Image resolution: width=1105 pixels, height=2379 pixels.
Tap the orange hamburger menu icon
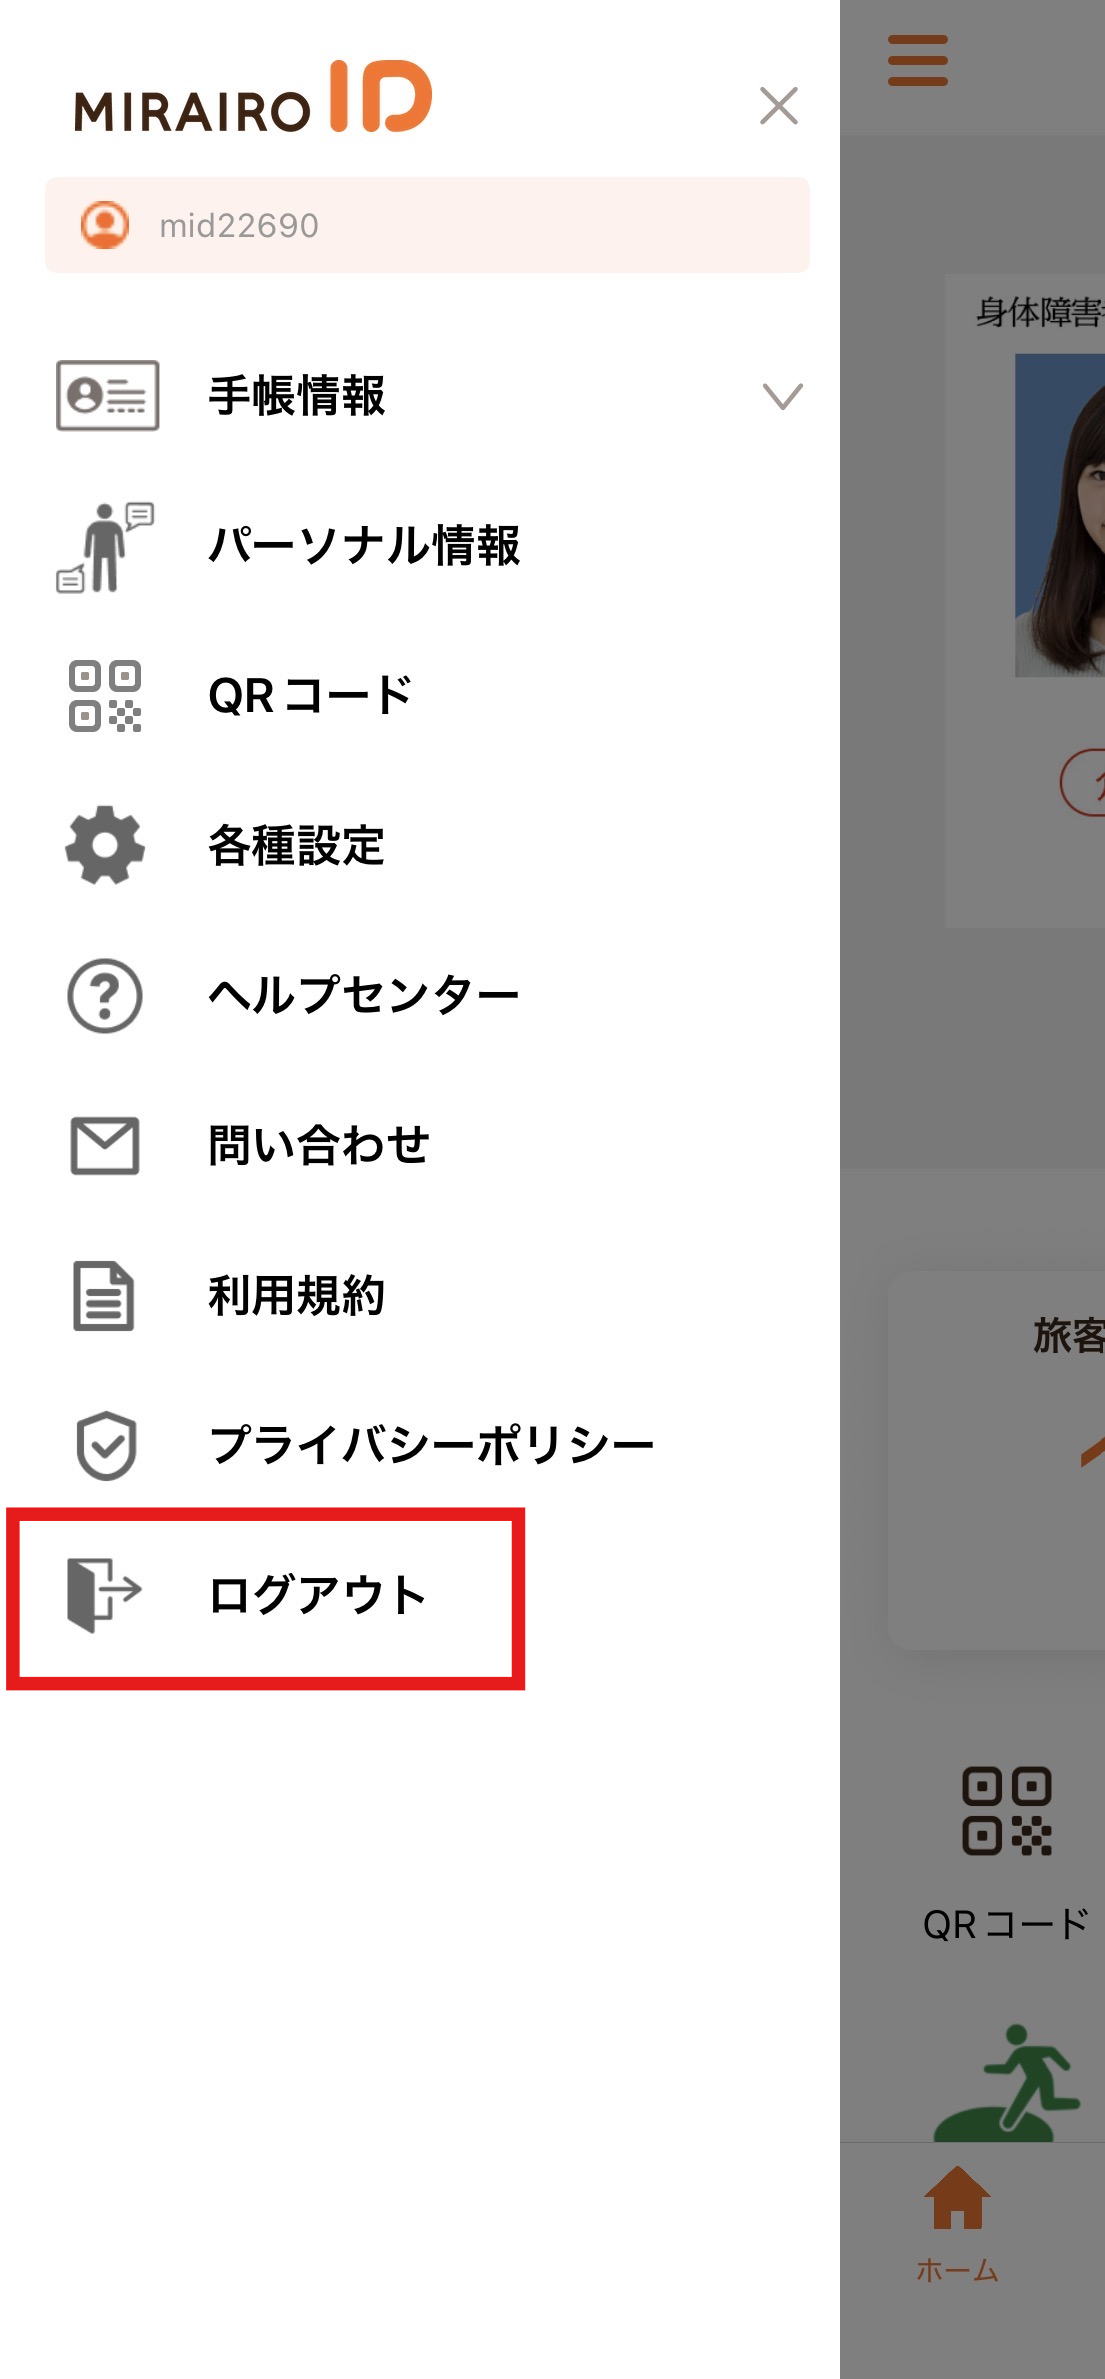click(x=918, y=60)
